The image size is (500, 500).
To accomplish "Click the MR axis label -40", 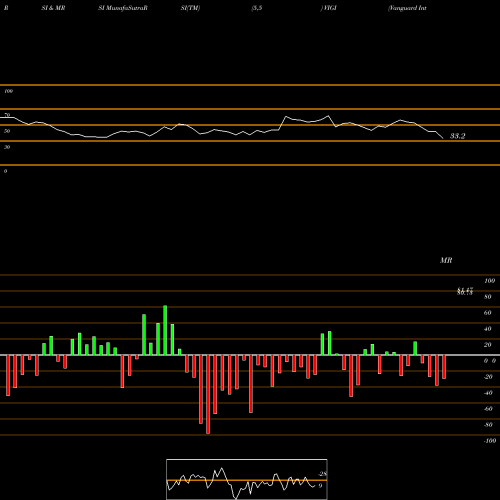I will coord(488,393).
